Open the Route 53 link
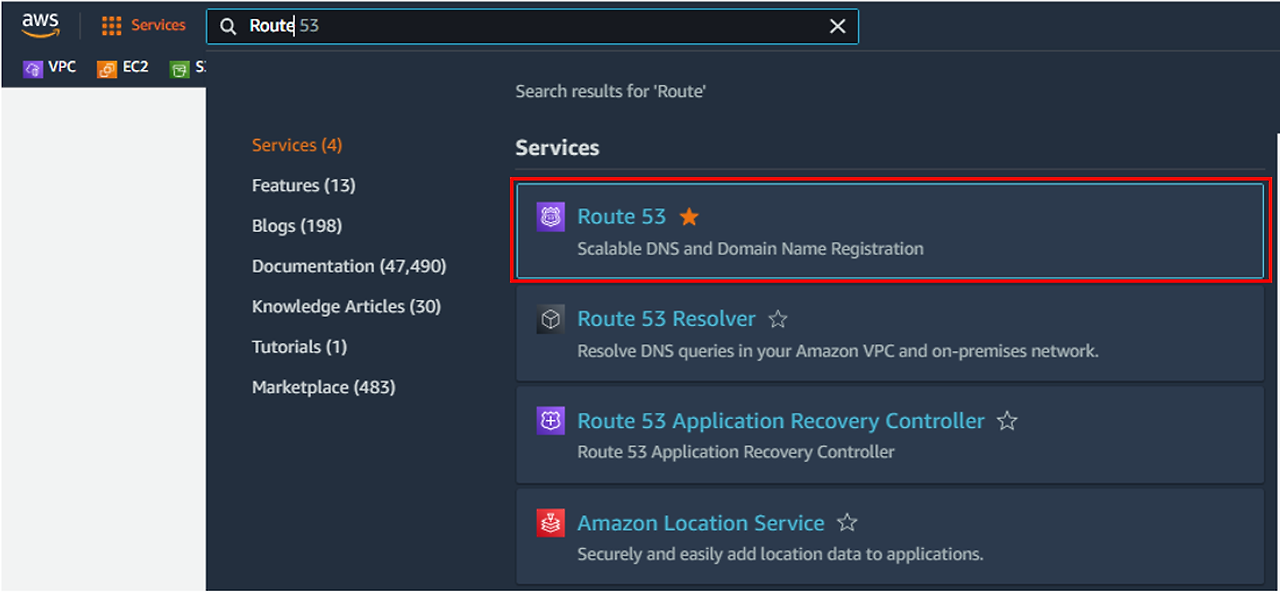 621,217
